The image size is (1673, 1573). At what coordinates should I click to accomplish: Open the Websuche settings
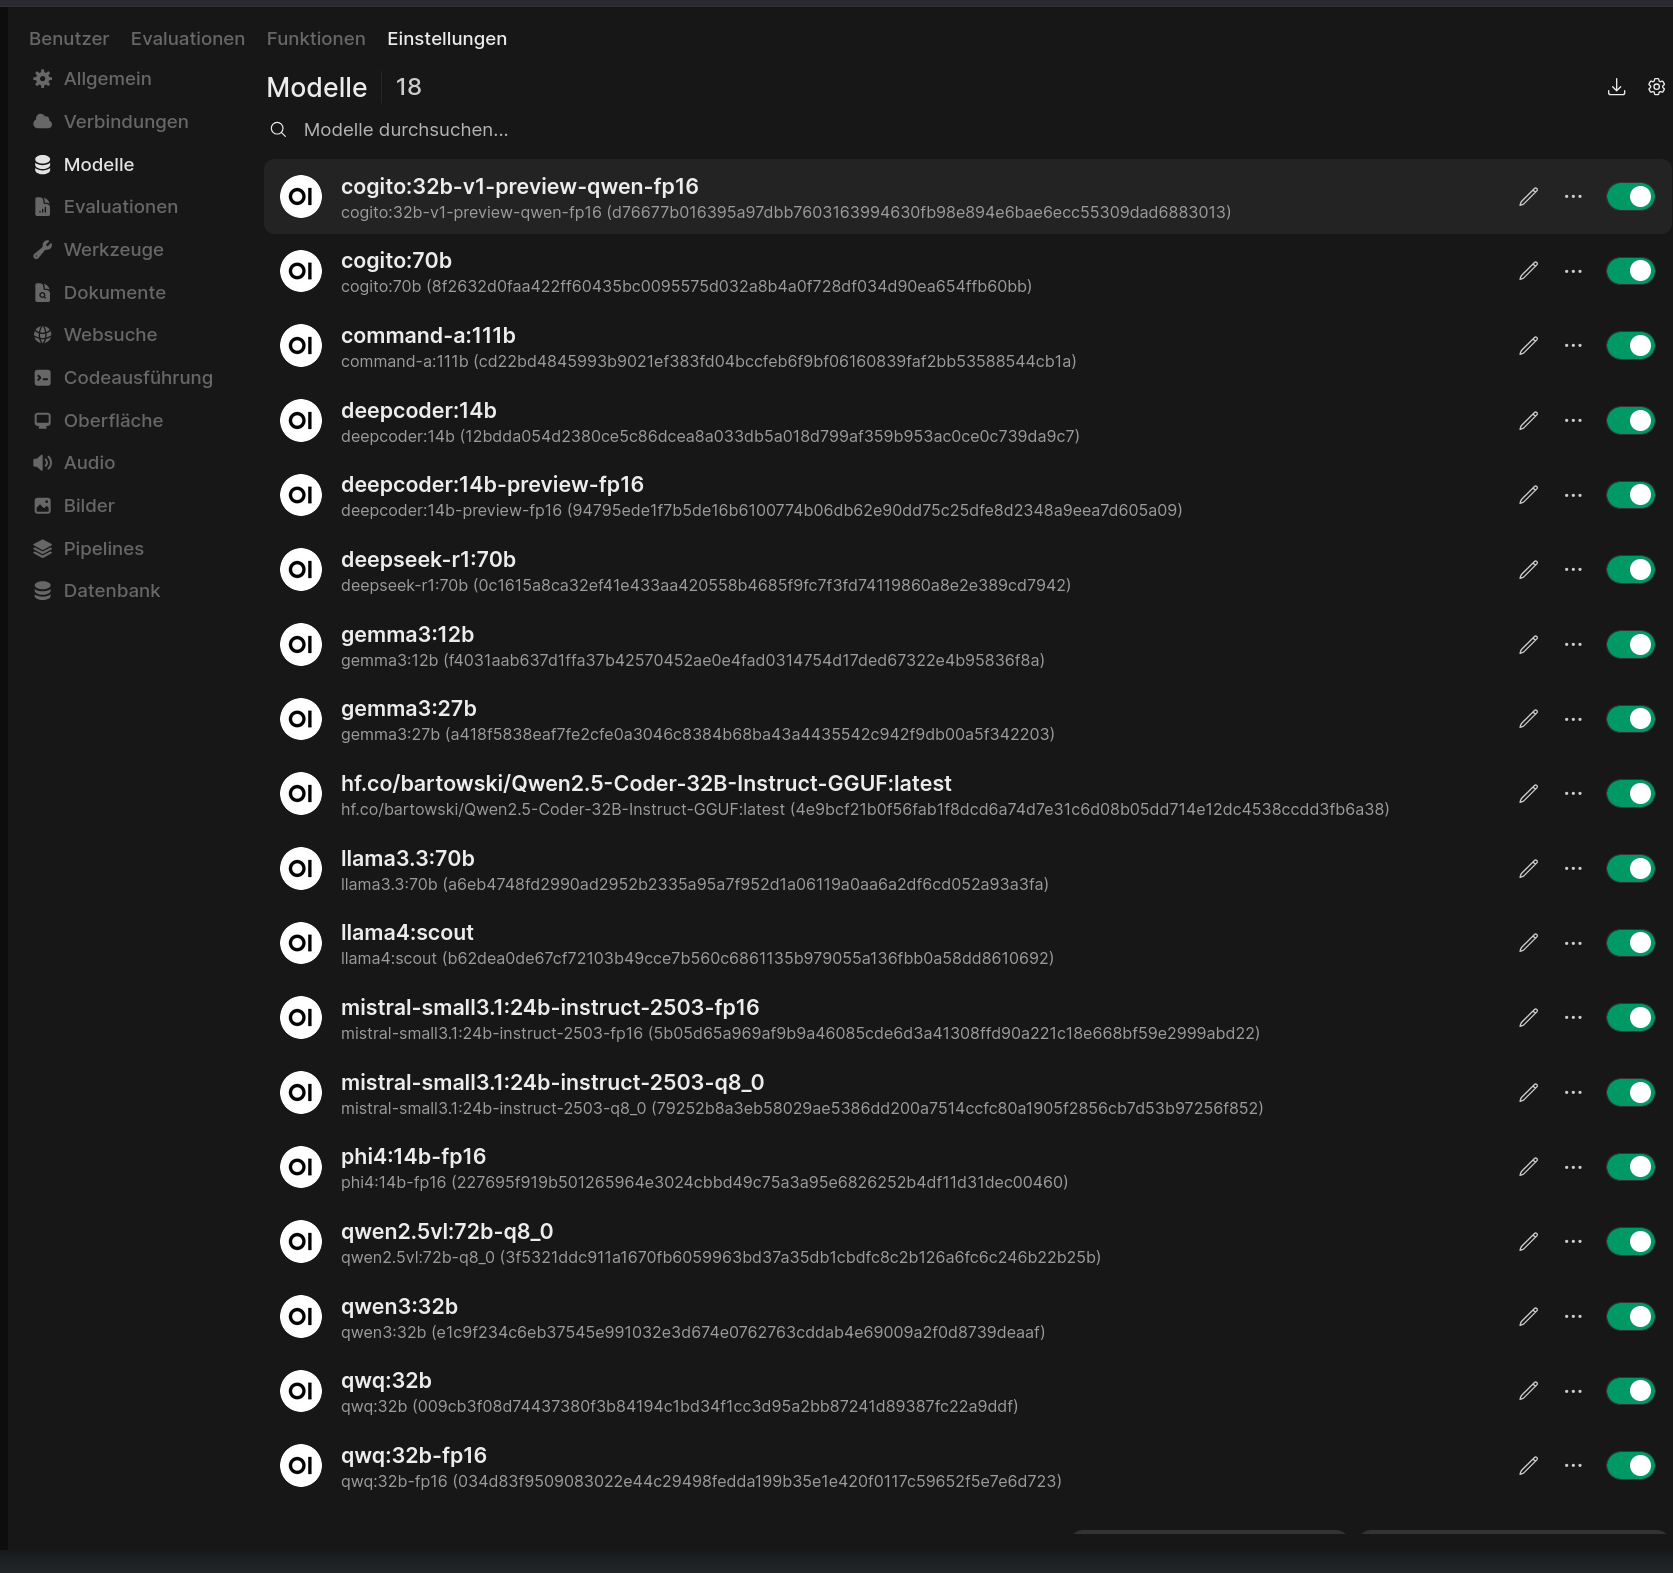[x=95, y=335]
